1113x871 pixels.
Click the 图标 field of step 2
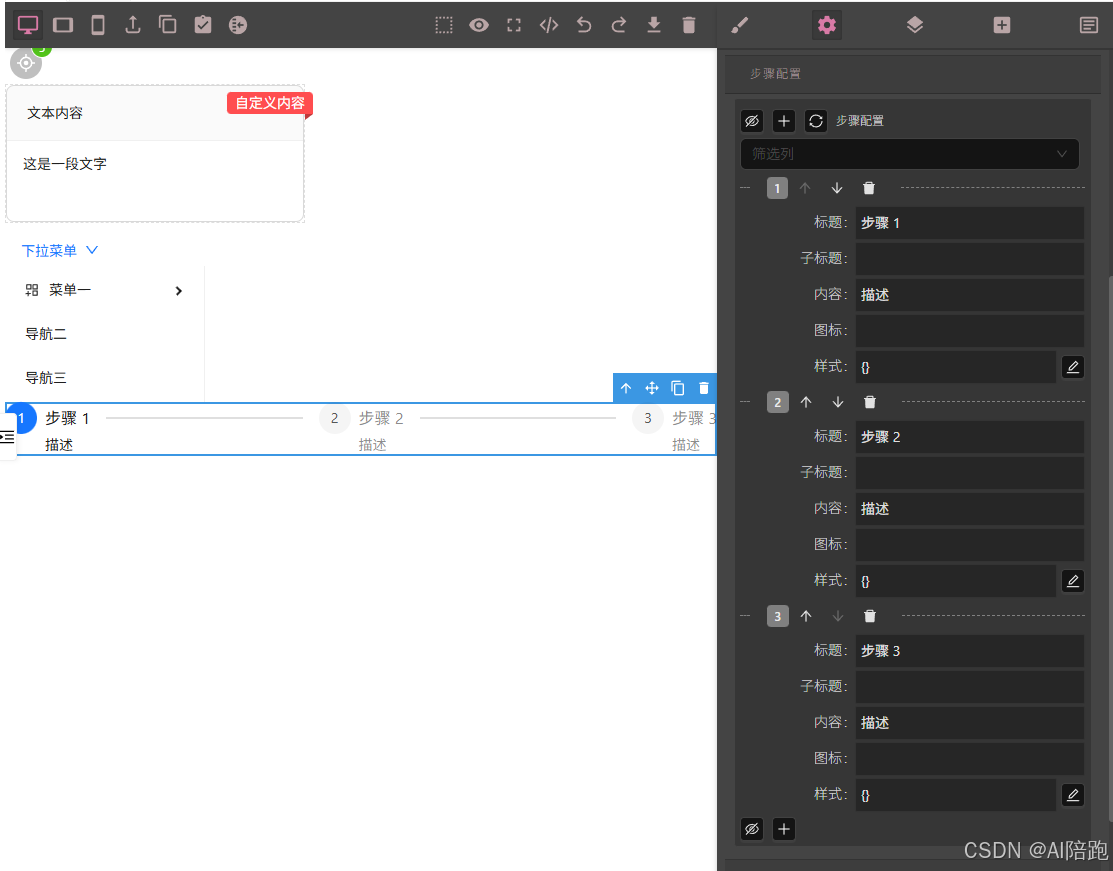pos(970,544)
